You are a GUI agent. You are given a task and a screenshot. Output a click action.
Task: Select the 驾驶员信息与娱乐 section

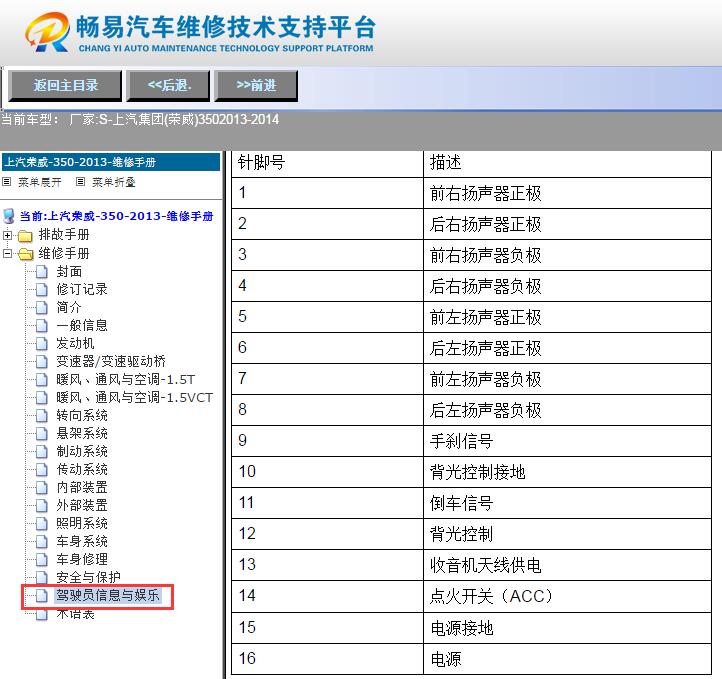coord(107,595)
